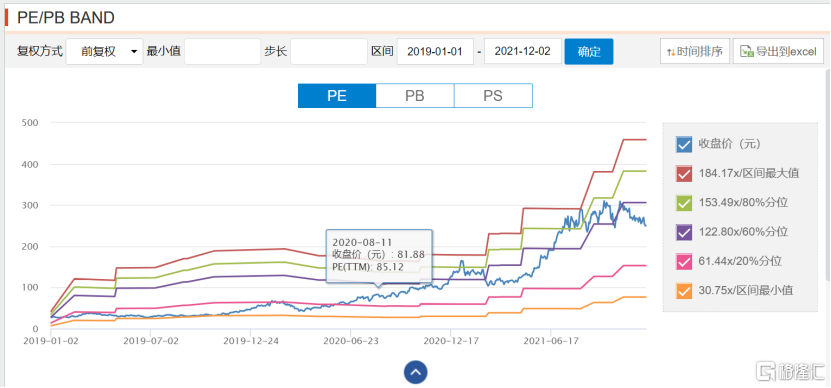This screenshot has height=388, width=831.
Task: Switch to the PB tab
Action: coord(415,96)
